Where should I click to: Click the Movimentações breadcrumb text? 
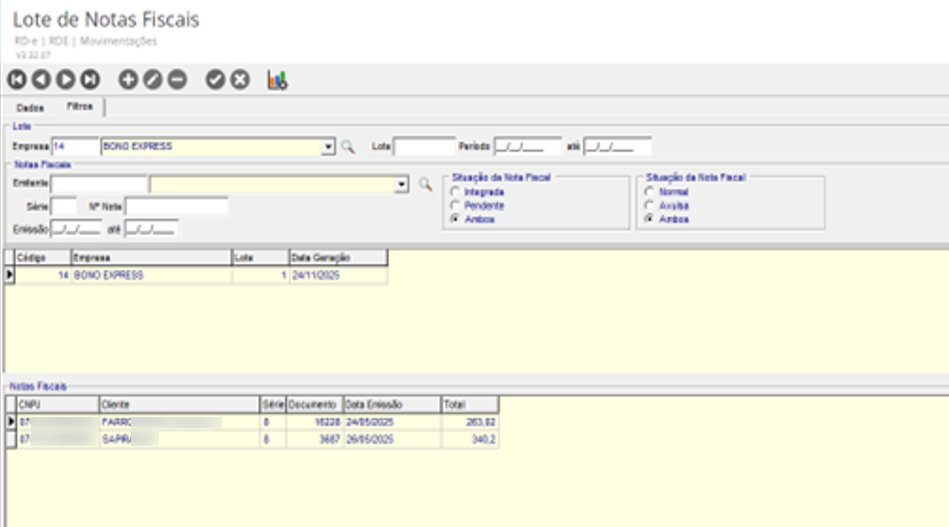(x=119, y=41)
